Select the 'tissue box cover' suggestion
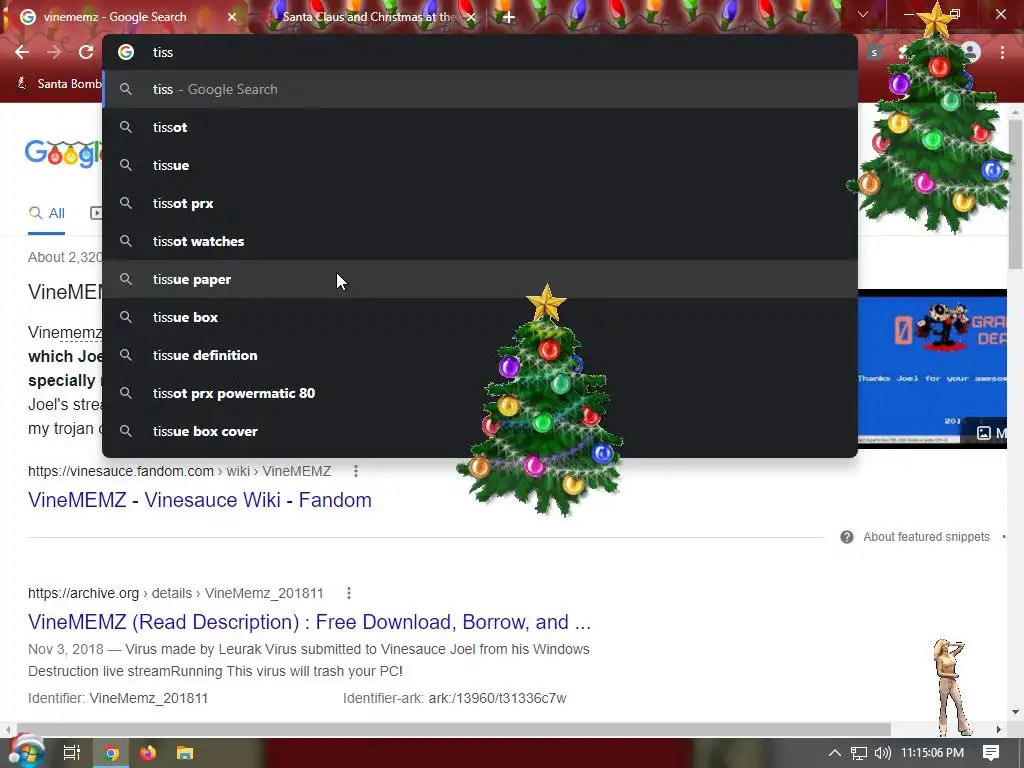 coord(480,431)
